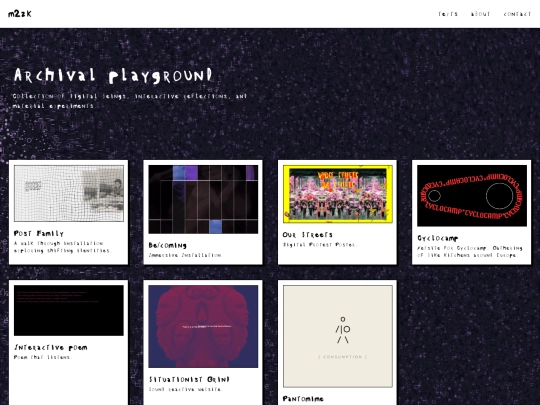Viewport: 540px width, 405px height.
Task: Click the Becoming card title
Action: tap(167, 245)
